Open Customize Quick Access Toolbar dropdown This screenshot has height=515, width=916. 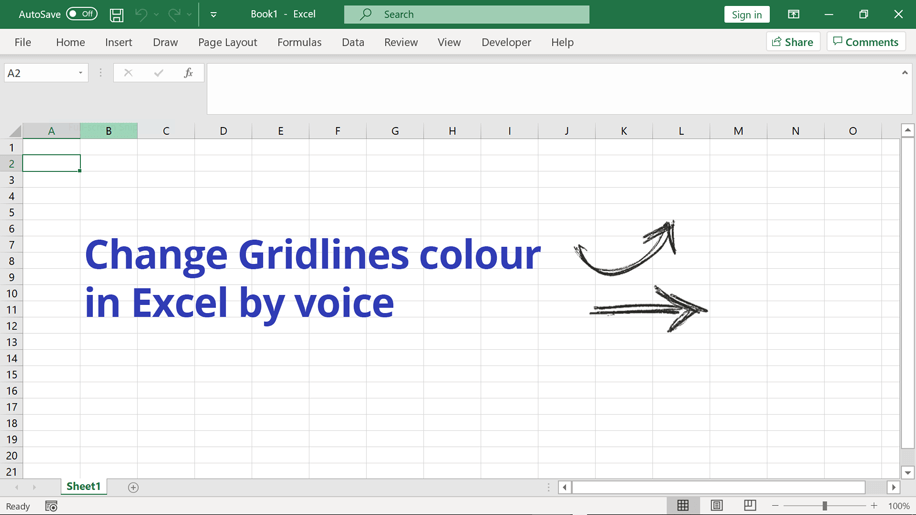pos(213,15)
